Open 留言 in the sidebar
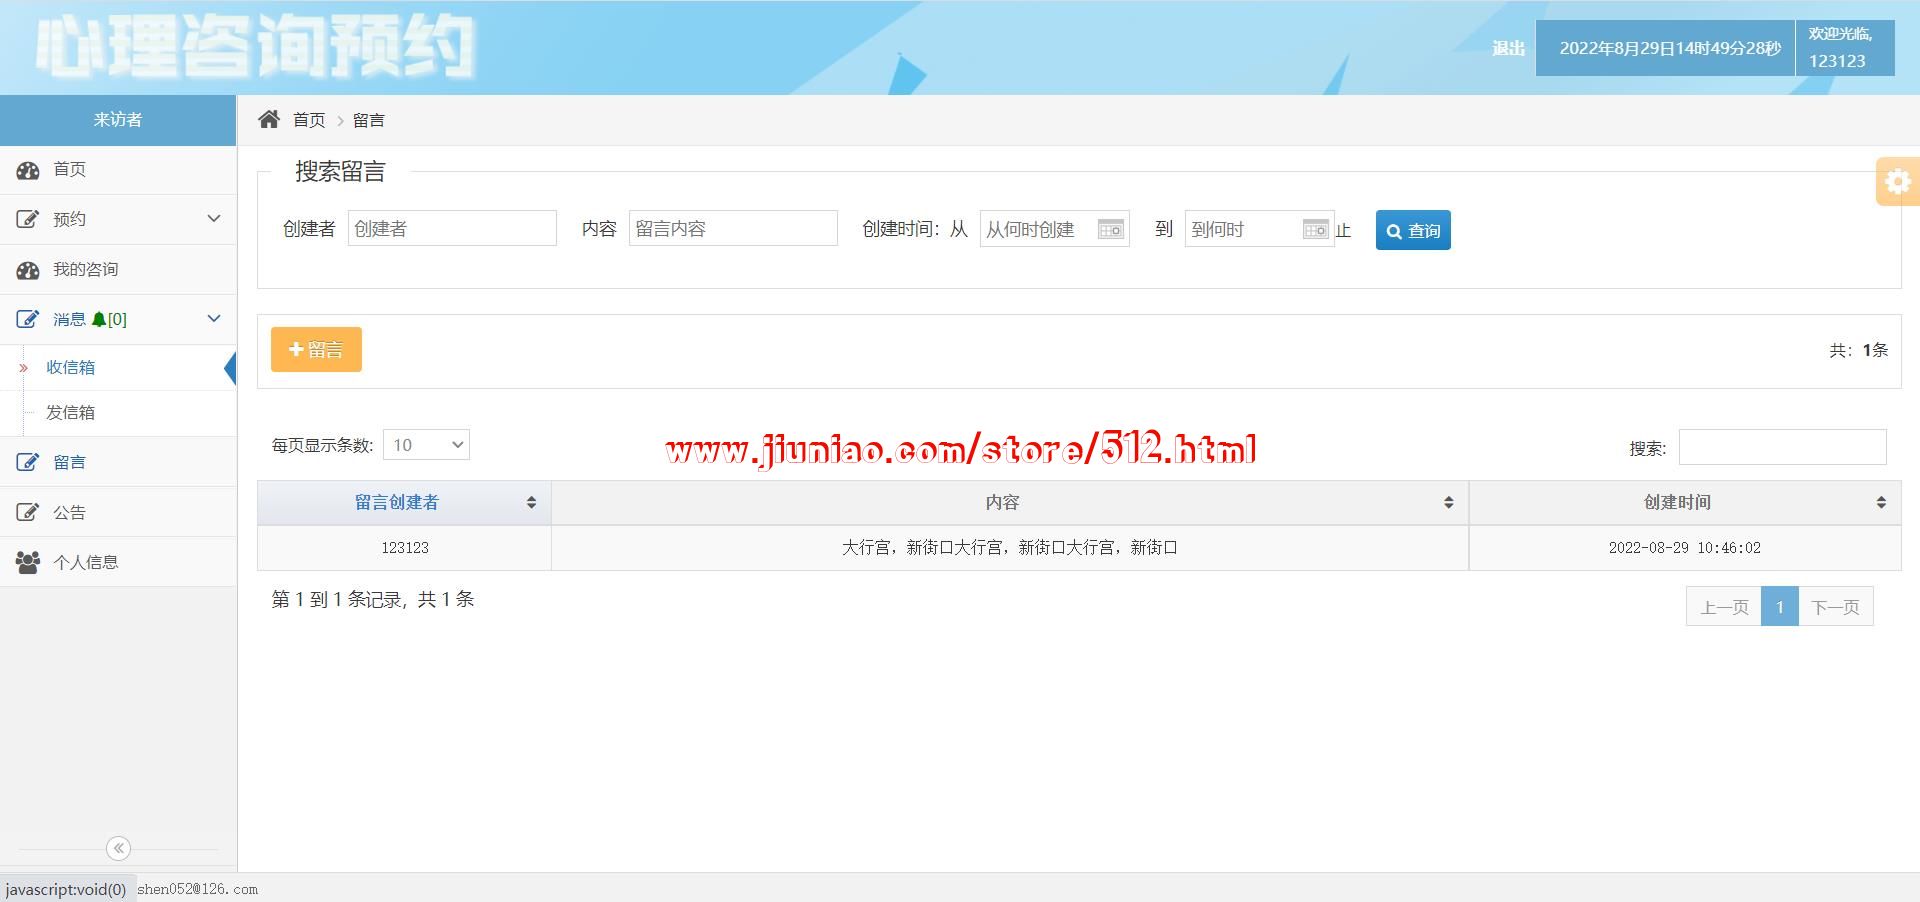 [118, 462]
